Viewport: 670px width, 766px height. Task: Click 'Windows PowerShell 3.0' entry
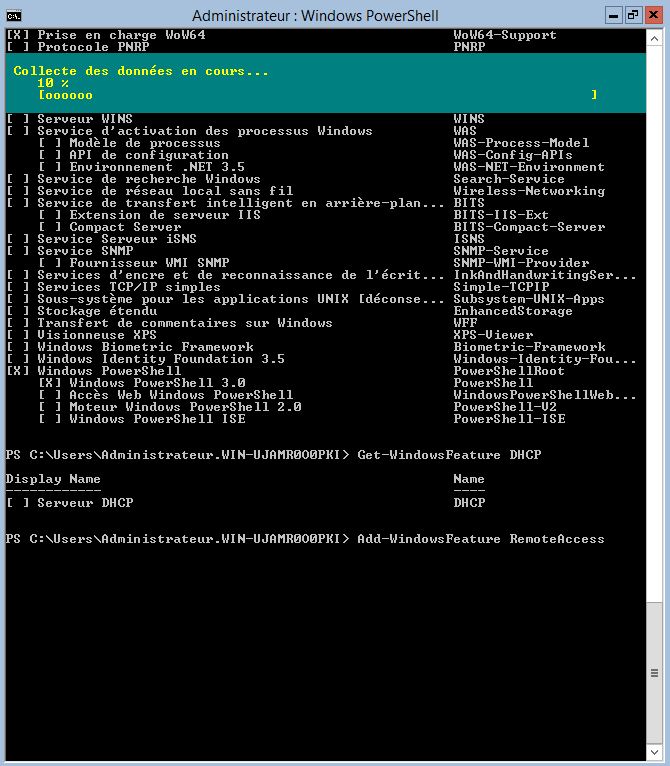tap(157, 383)
